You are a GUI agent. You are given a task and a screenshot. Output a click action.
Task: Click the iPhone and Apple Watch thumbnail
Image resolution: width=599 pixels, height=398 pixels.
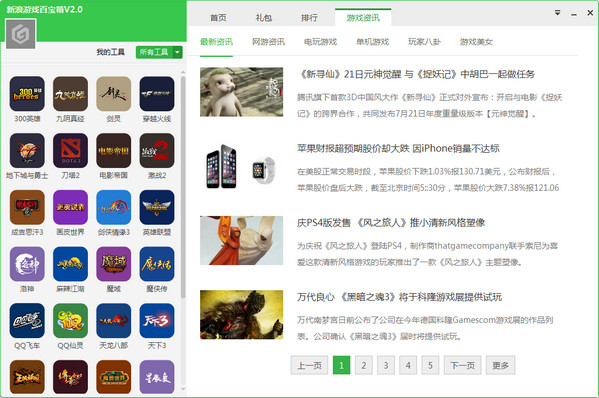[241, 166]
